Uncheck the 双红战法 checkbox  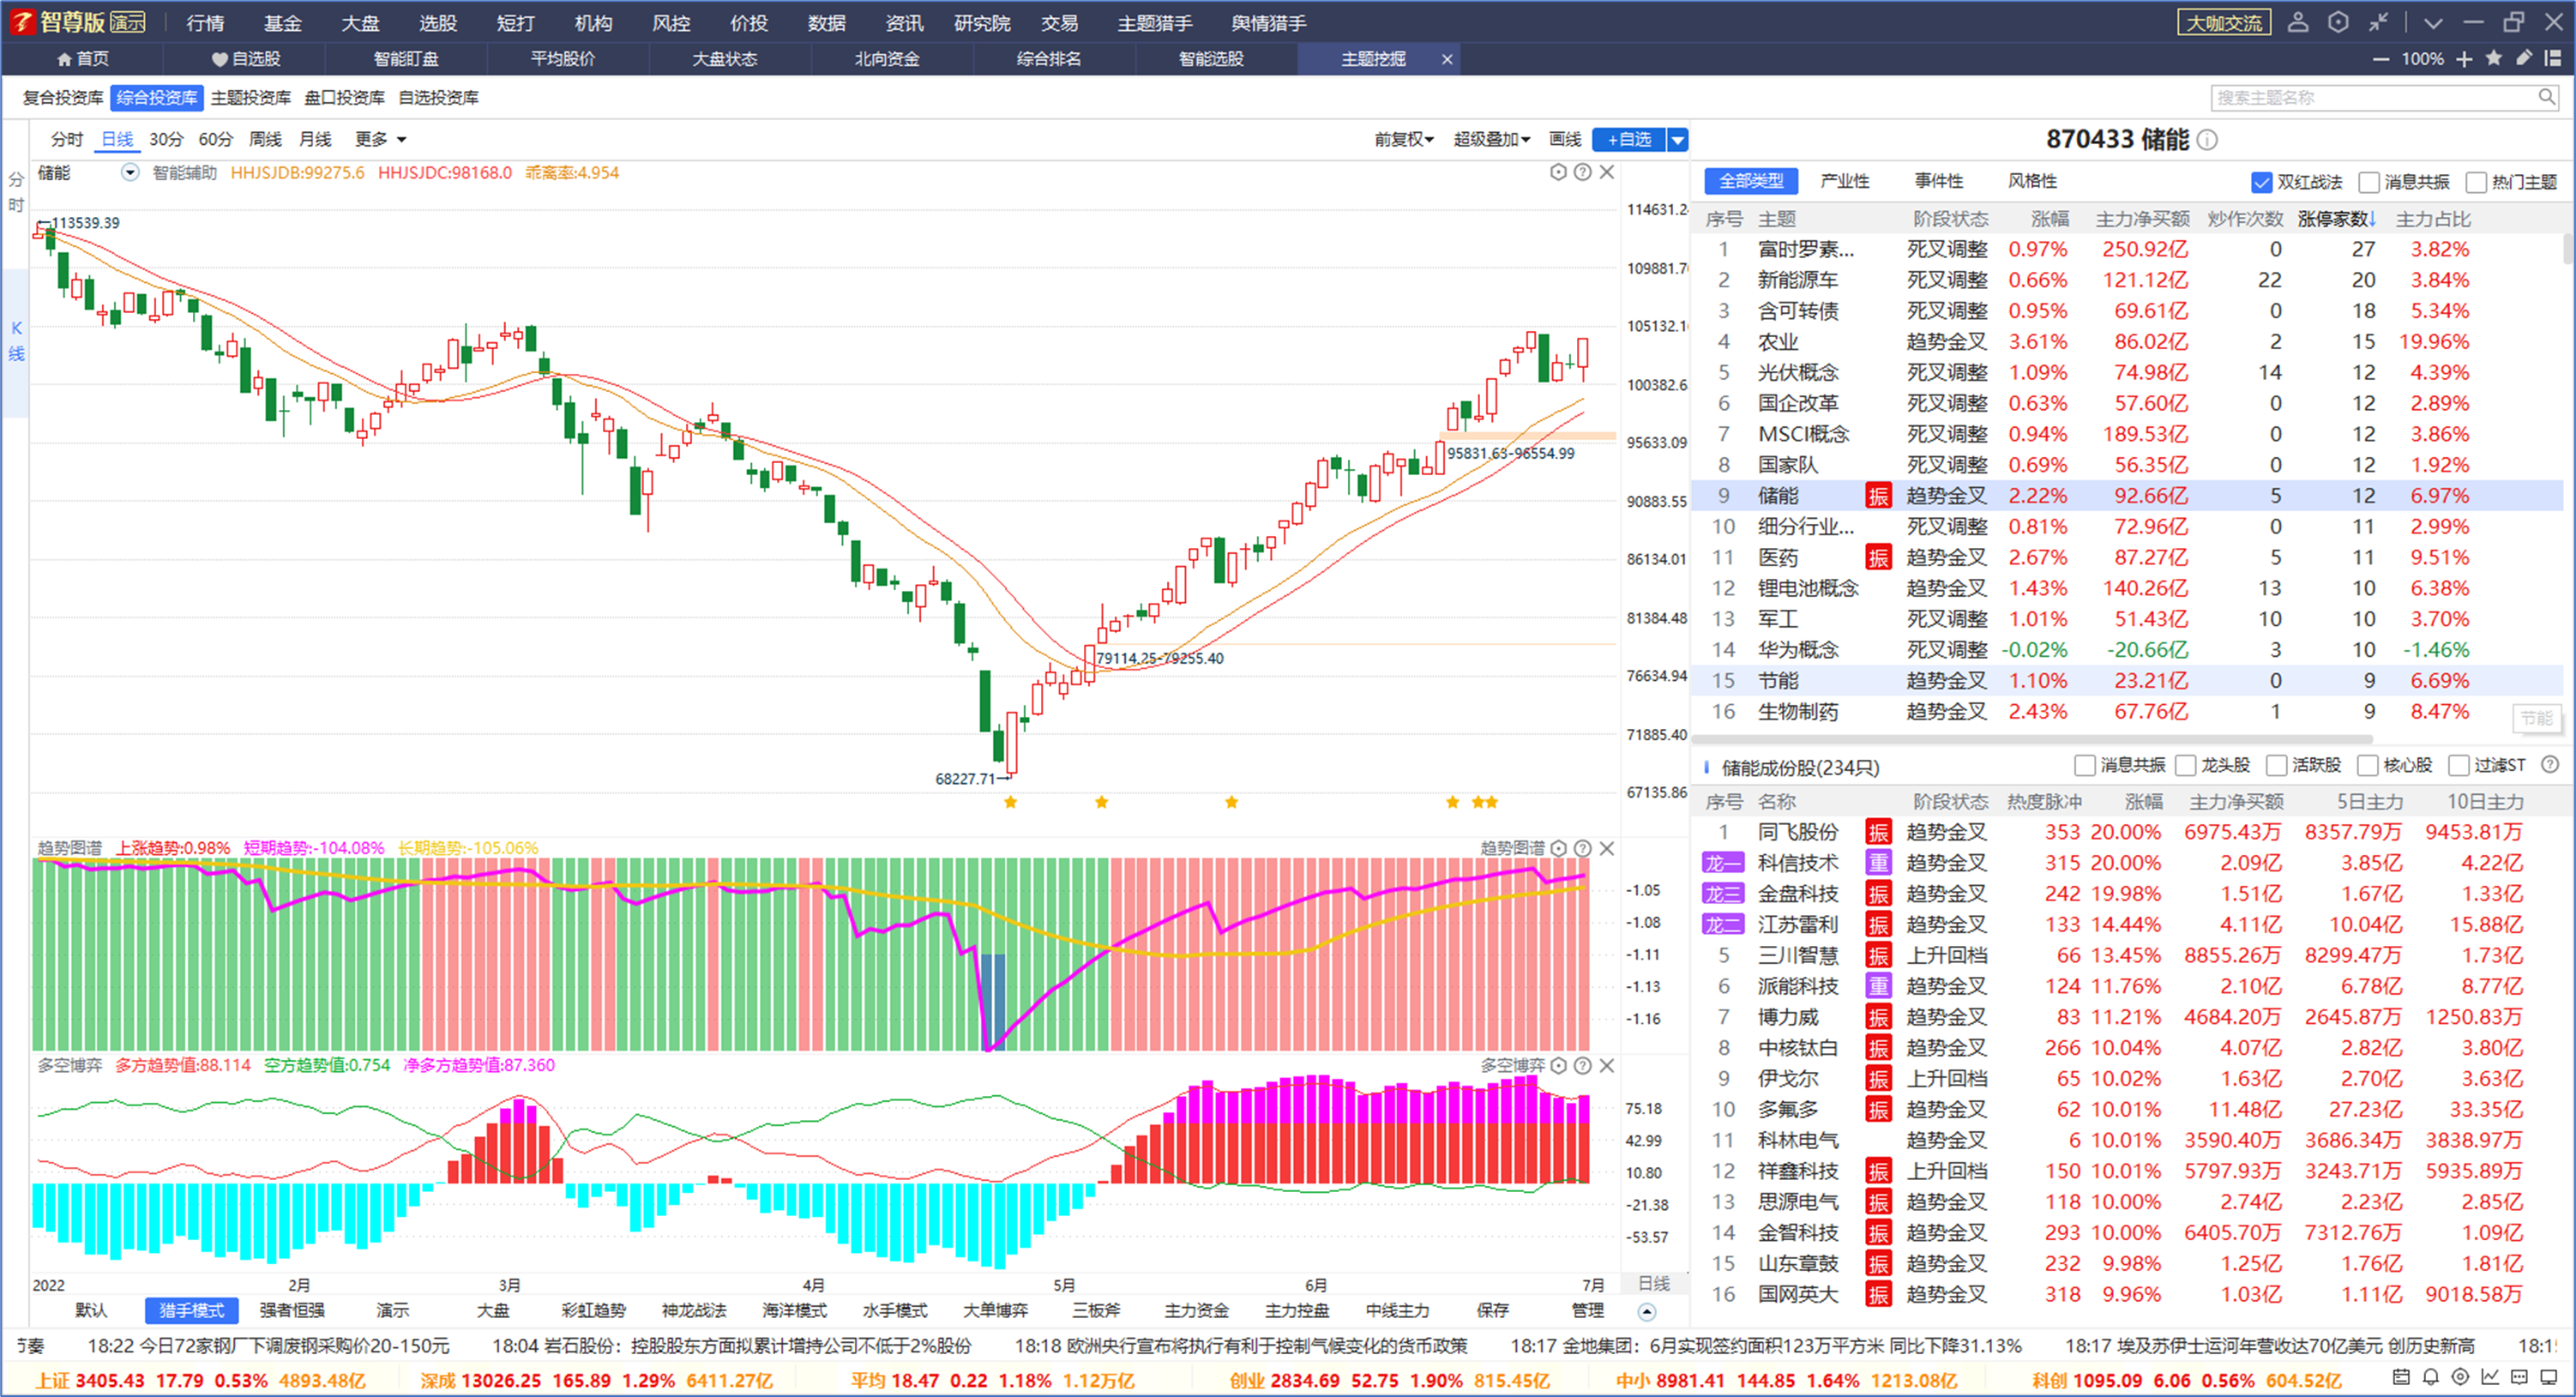point(2261,182)
